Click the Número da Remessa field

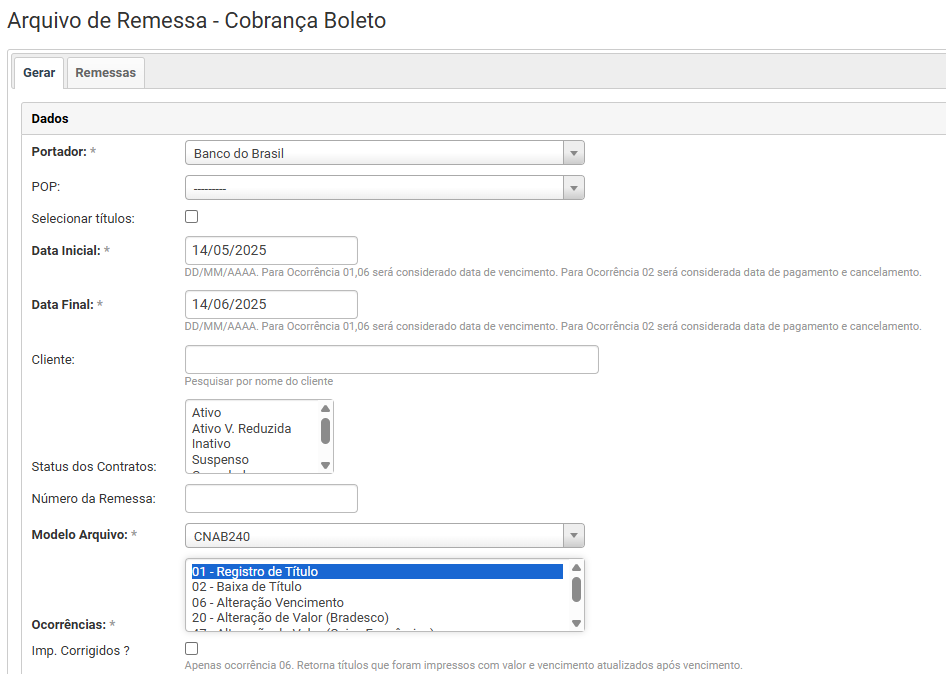[x=271, y=498]
